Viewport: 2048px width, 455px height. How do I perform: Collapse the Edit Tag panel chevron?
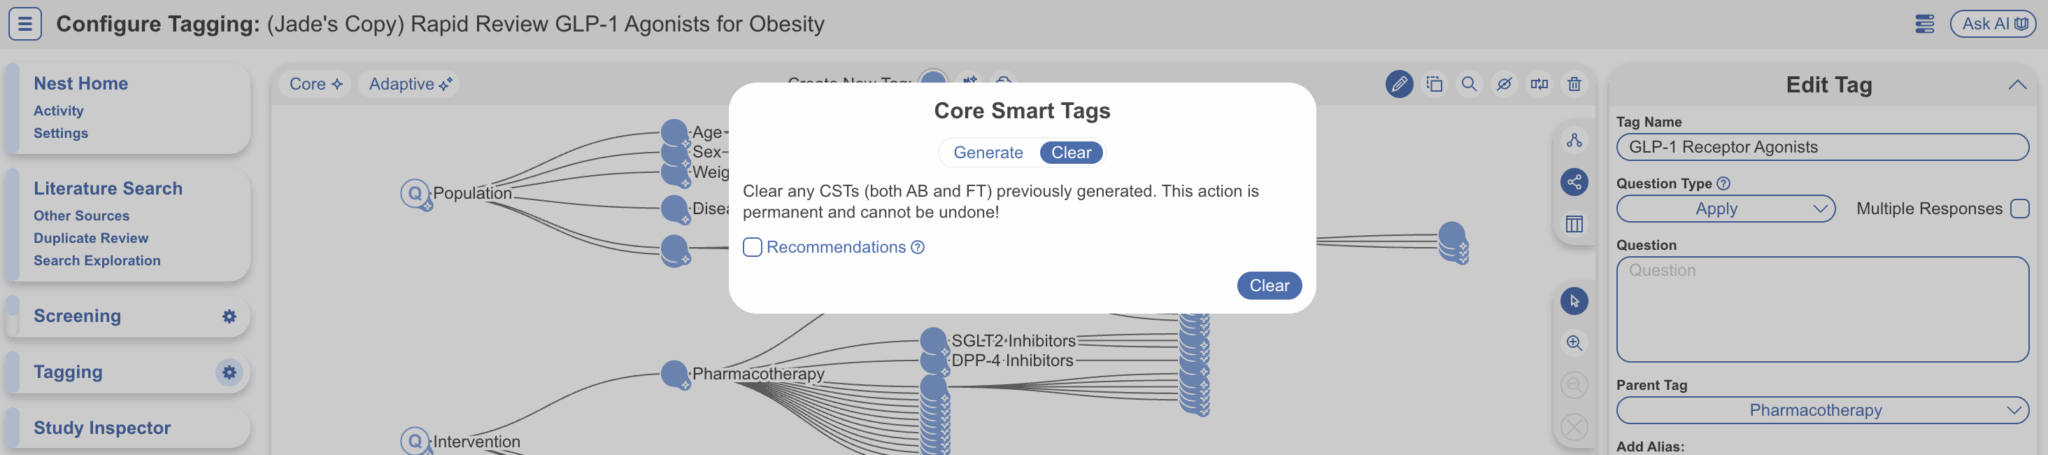click(2018, 85)
